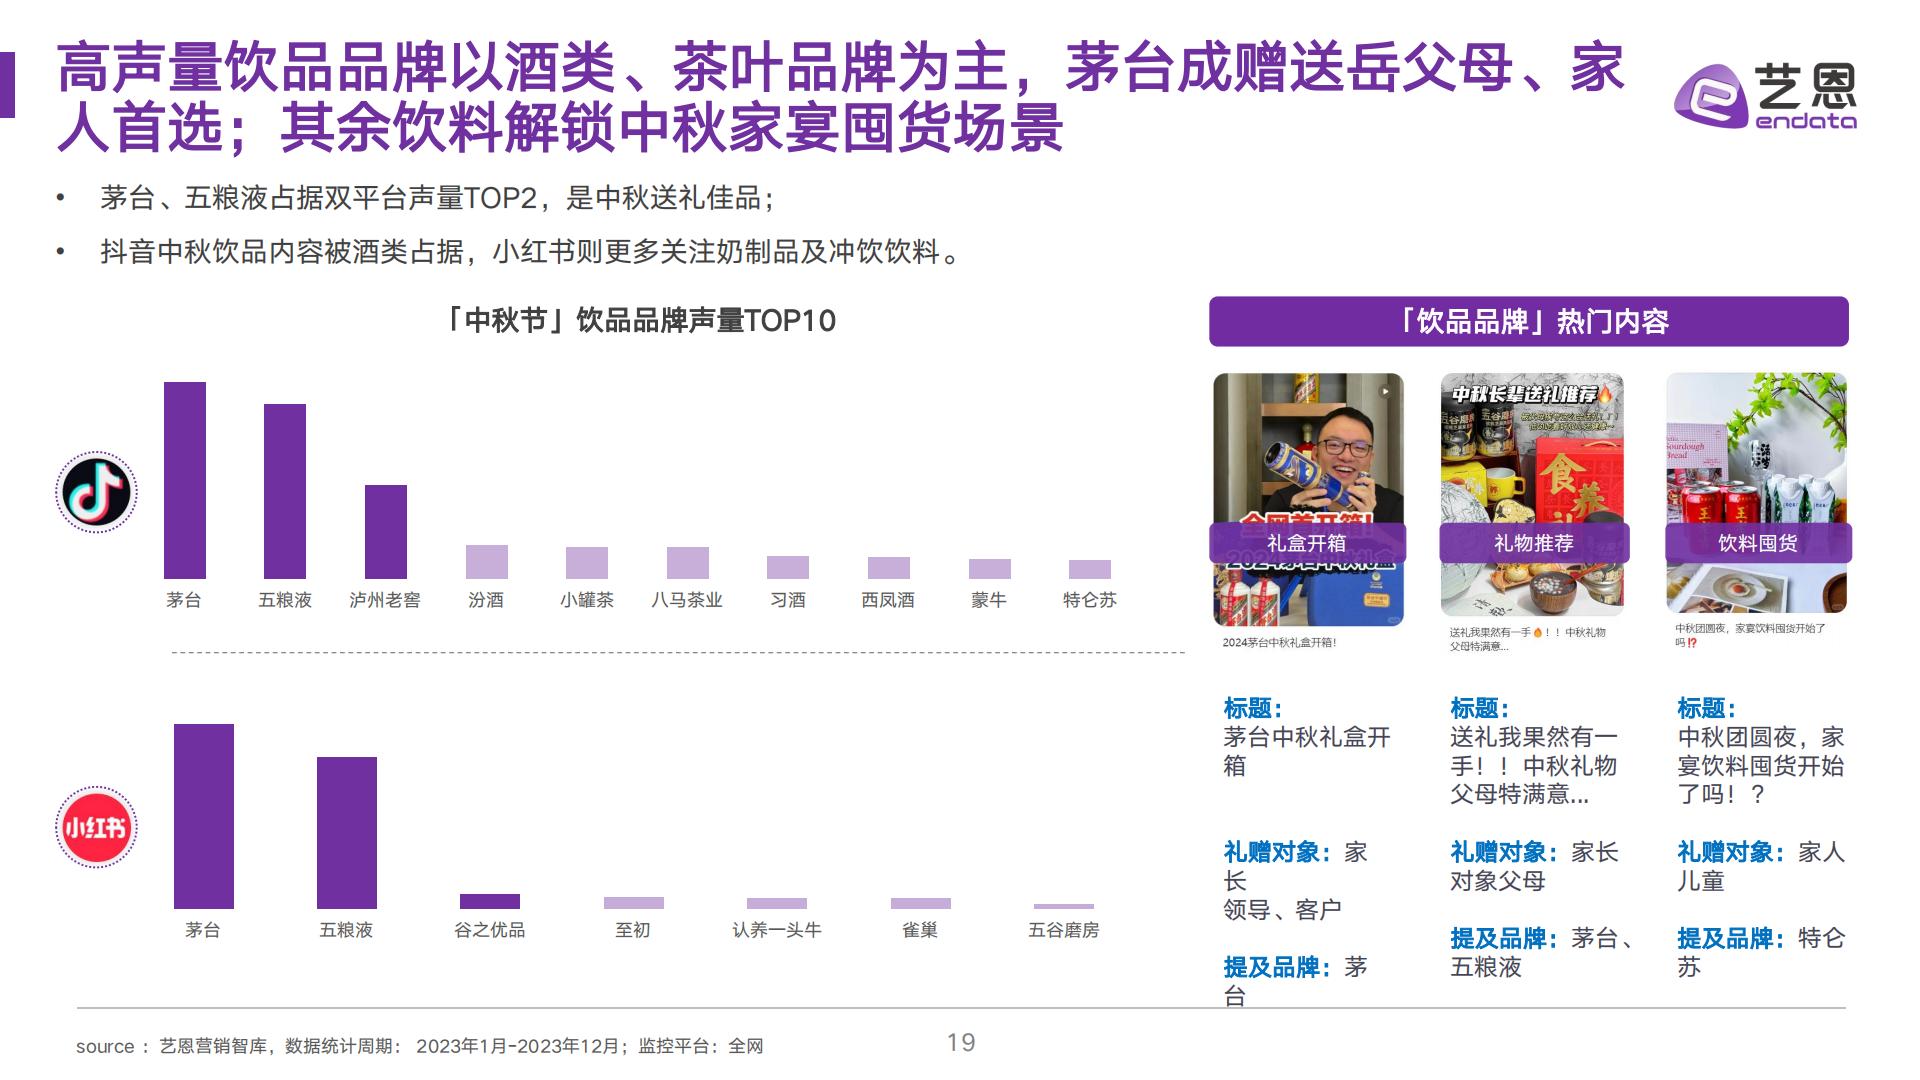Select the 五粮液 bar in Xiaohongshu chart
This screenshot has height=1080, width=1920.
click(x=347, y=832)
